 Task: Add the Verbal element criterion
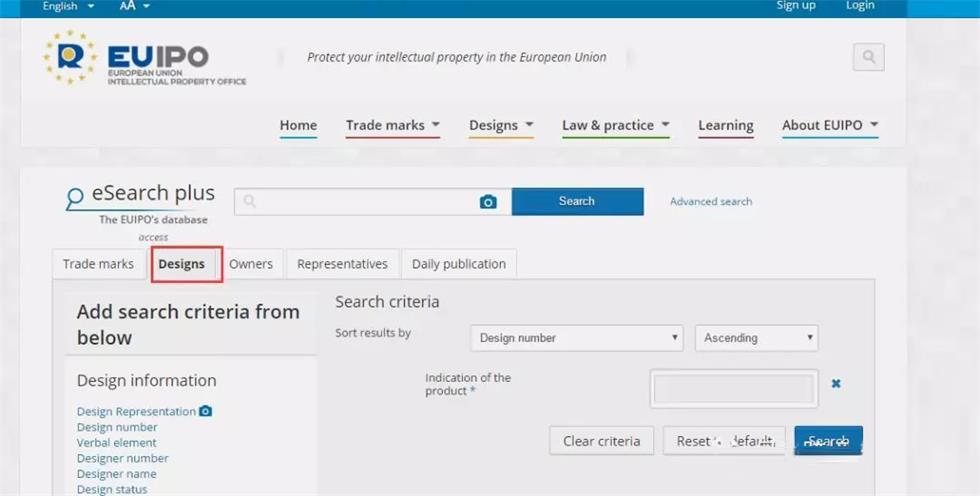pos(117,443)
